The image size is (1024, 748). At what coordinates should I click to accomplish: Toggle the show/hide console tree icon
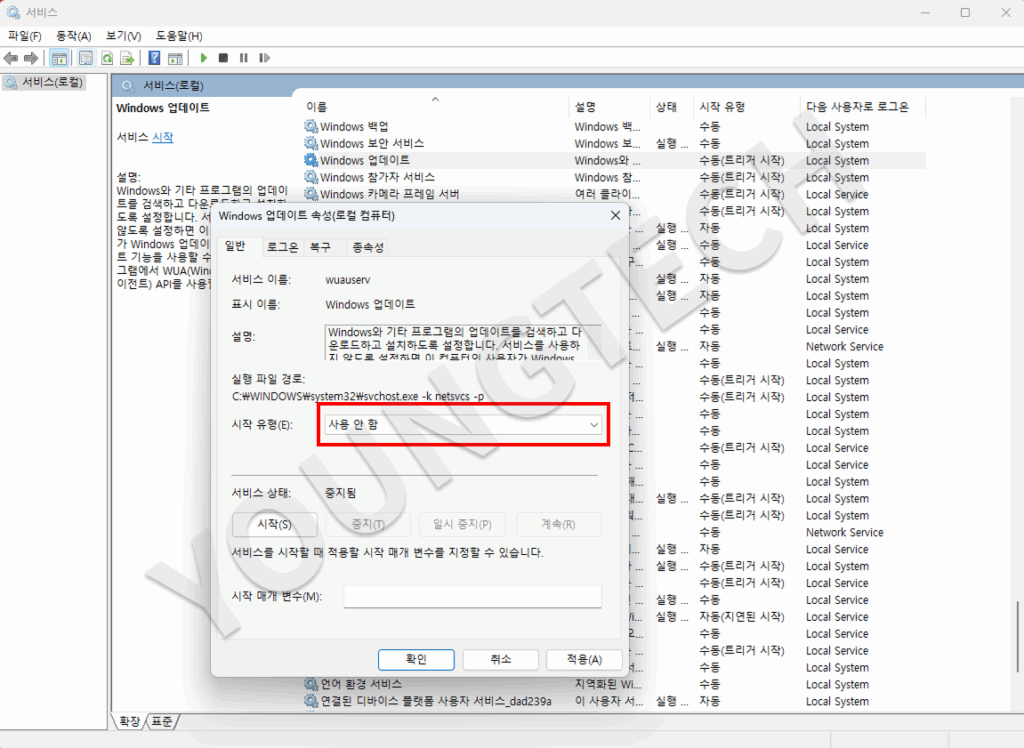(59, 58)
